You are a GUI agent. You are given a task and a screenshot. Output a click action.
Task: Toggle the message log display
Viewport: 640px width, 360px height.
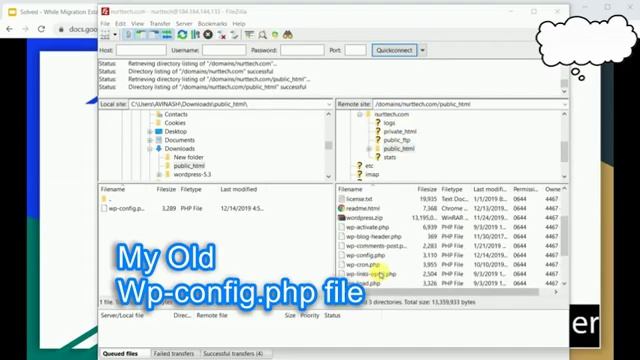pyautogui.click(x=128, y=35)
